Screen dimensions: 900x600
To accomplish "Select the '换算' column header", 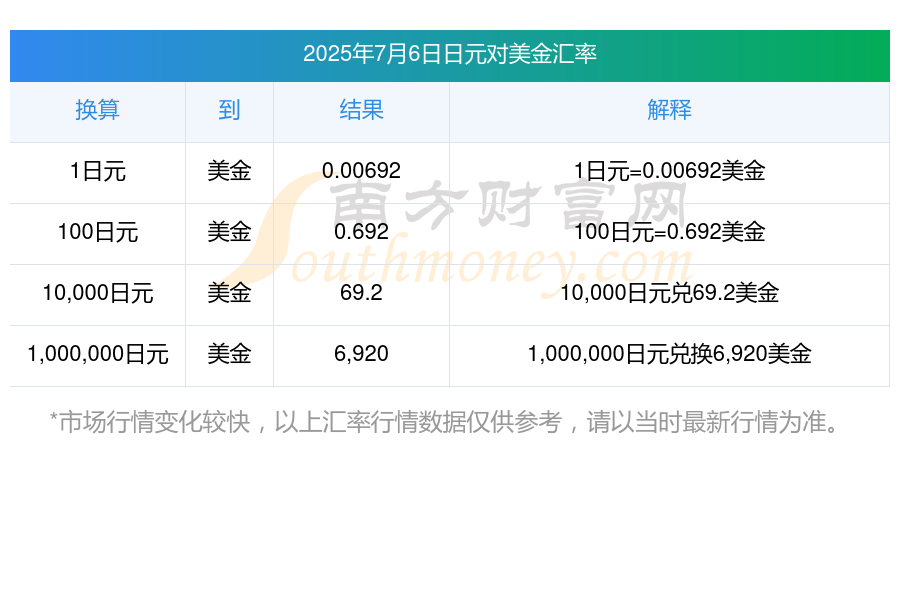I will pyautogui.click(x=98, y=110).
